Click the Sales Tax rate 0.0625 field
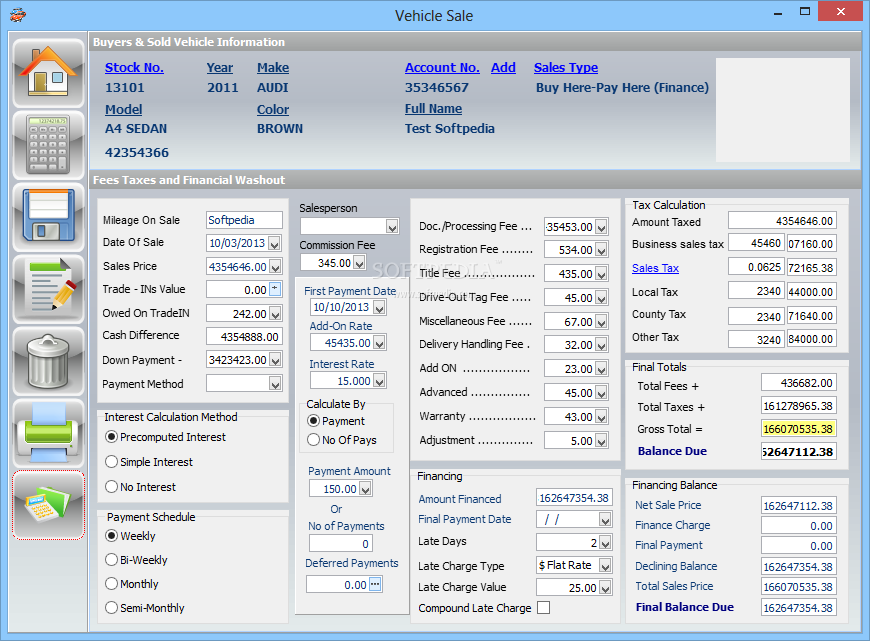This screenshot has width=870, height=641. tap(756, 267)
